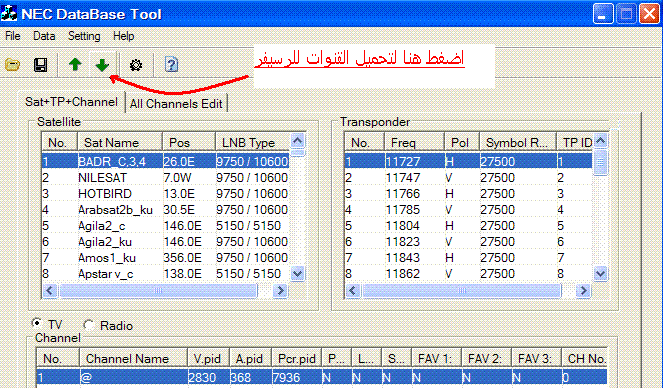Select the BADR_C,3,4 satellite row
The width and height of the screenshot is (664, 390).
point(166,161)
